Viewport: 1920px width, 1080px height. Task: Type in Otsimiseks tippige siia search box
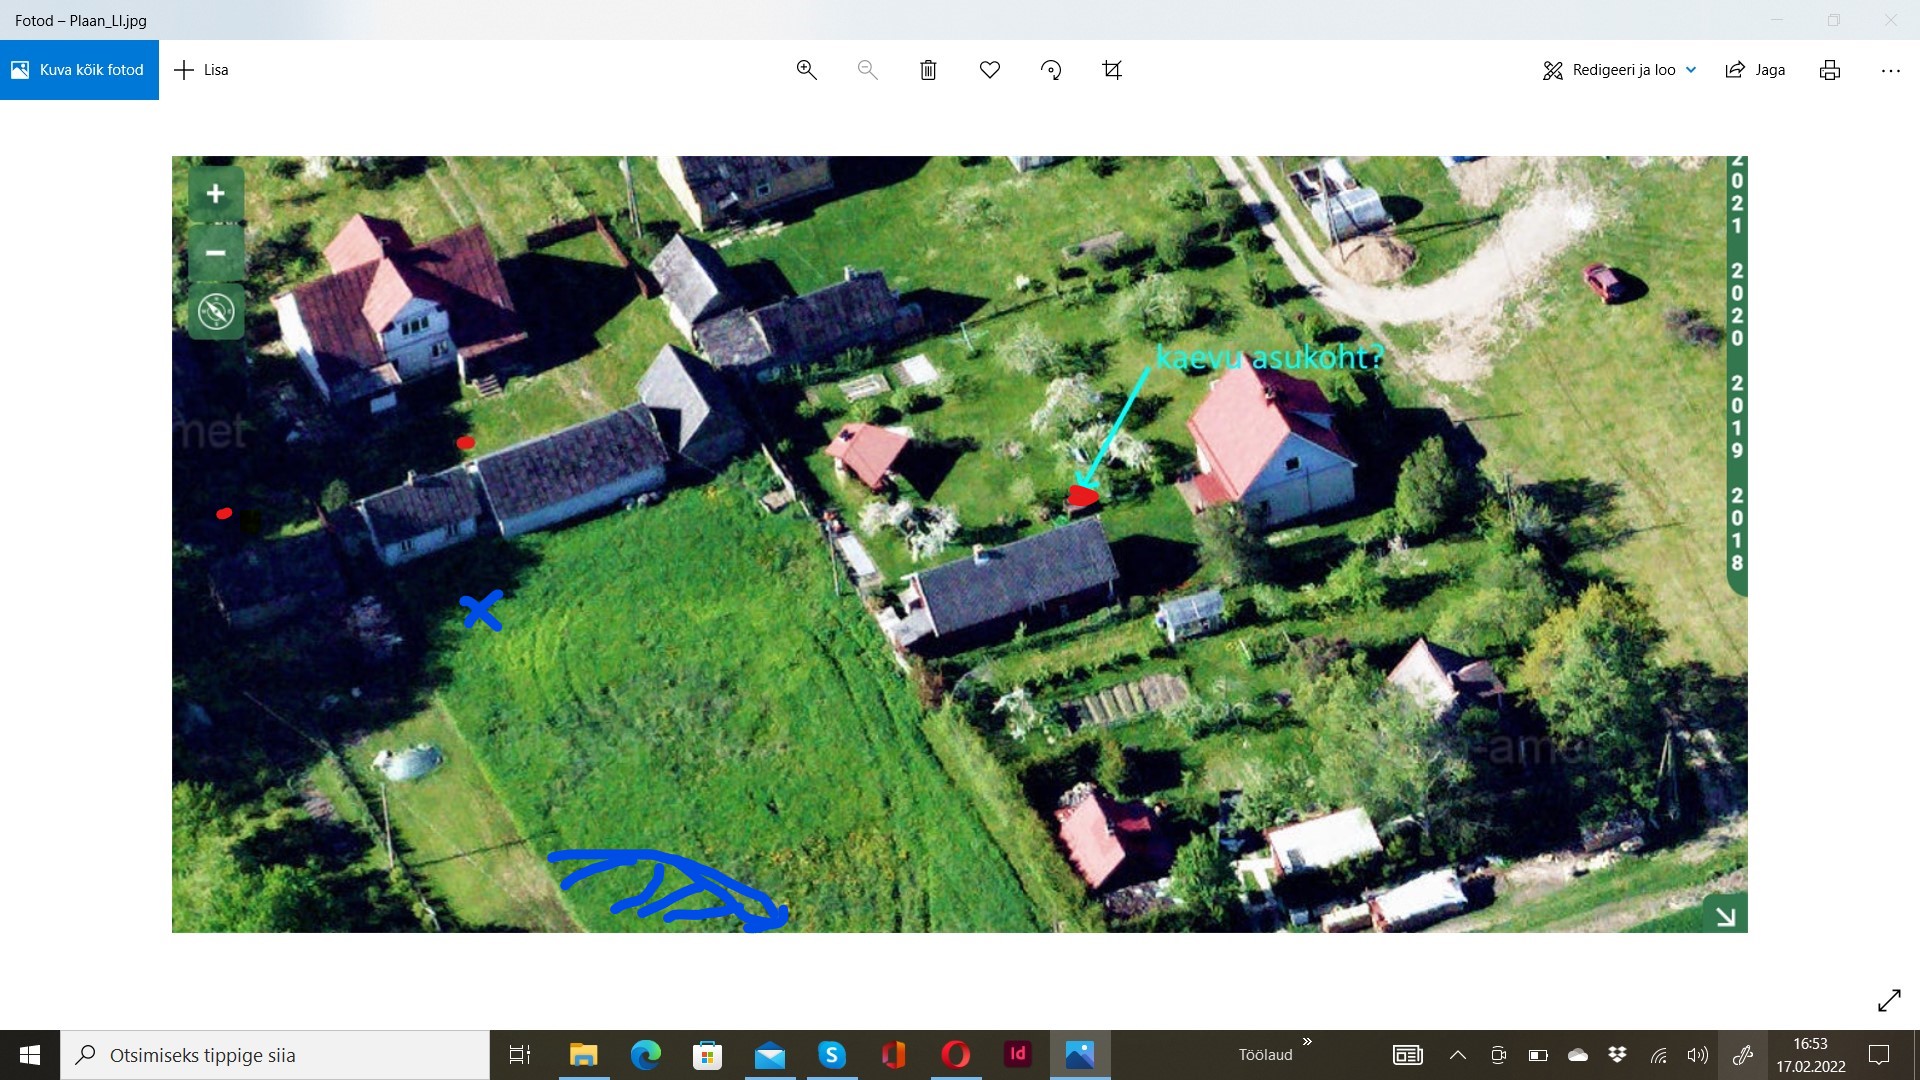point(290,1055)
